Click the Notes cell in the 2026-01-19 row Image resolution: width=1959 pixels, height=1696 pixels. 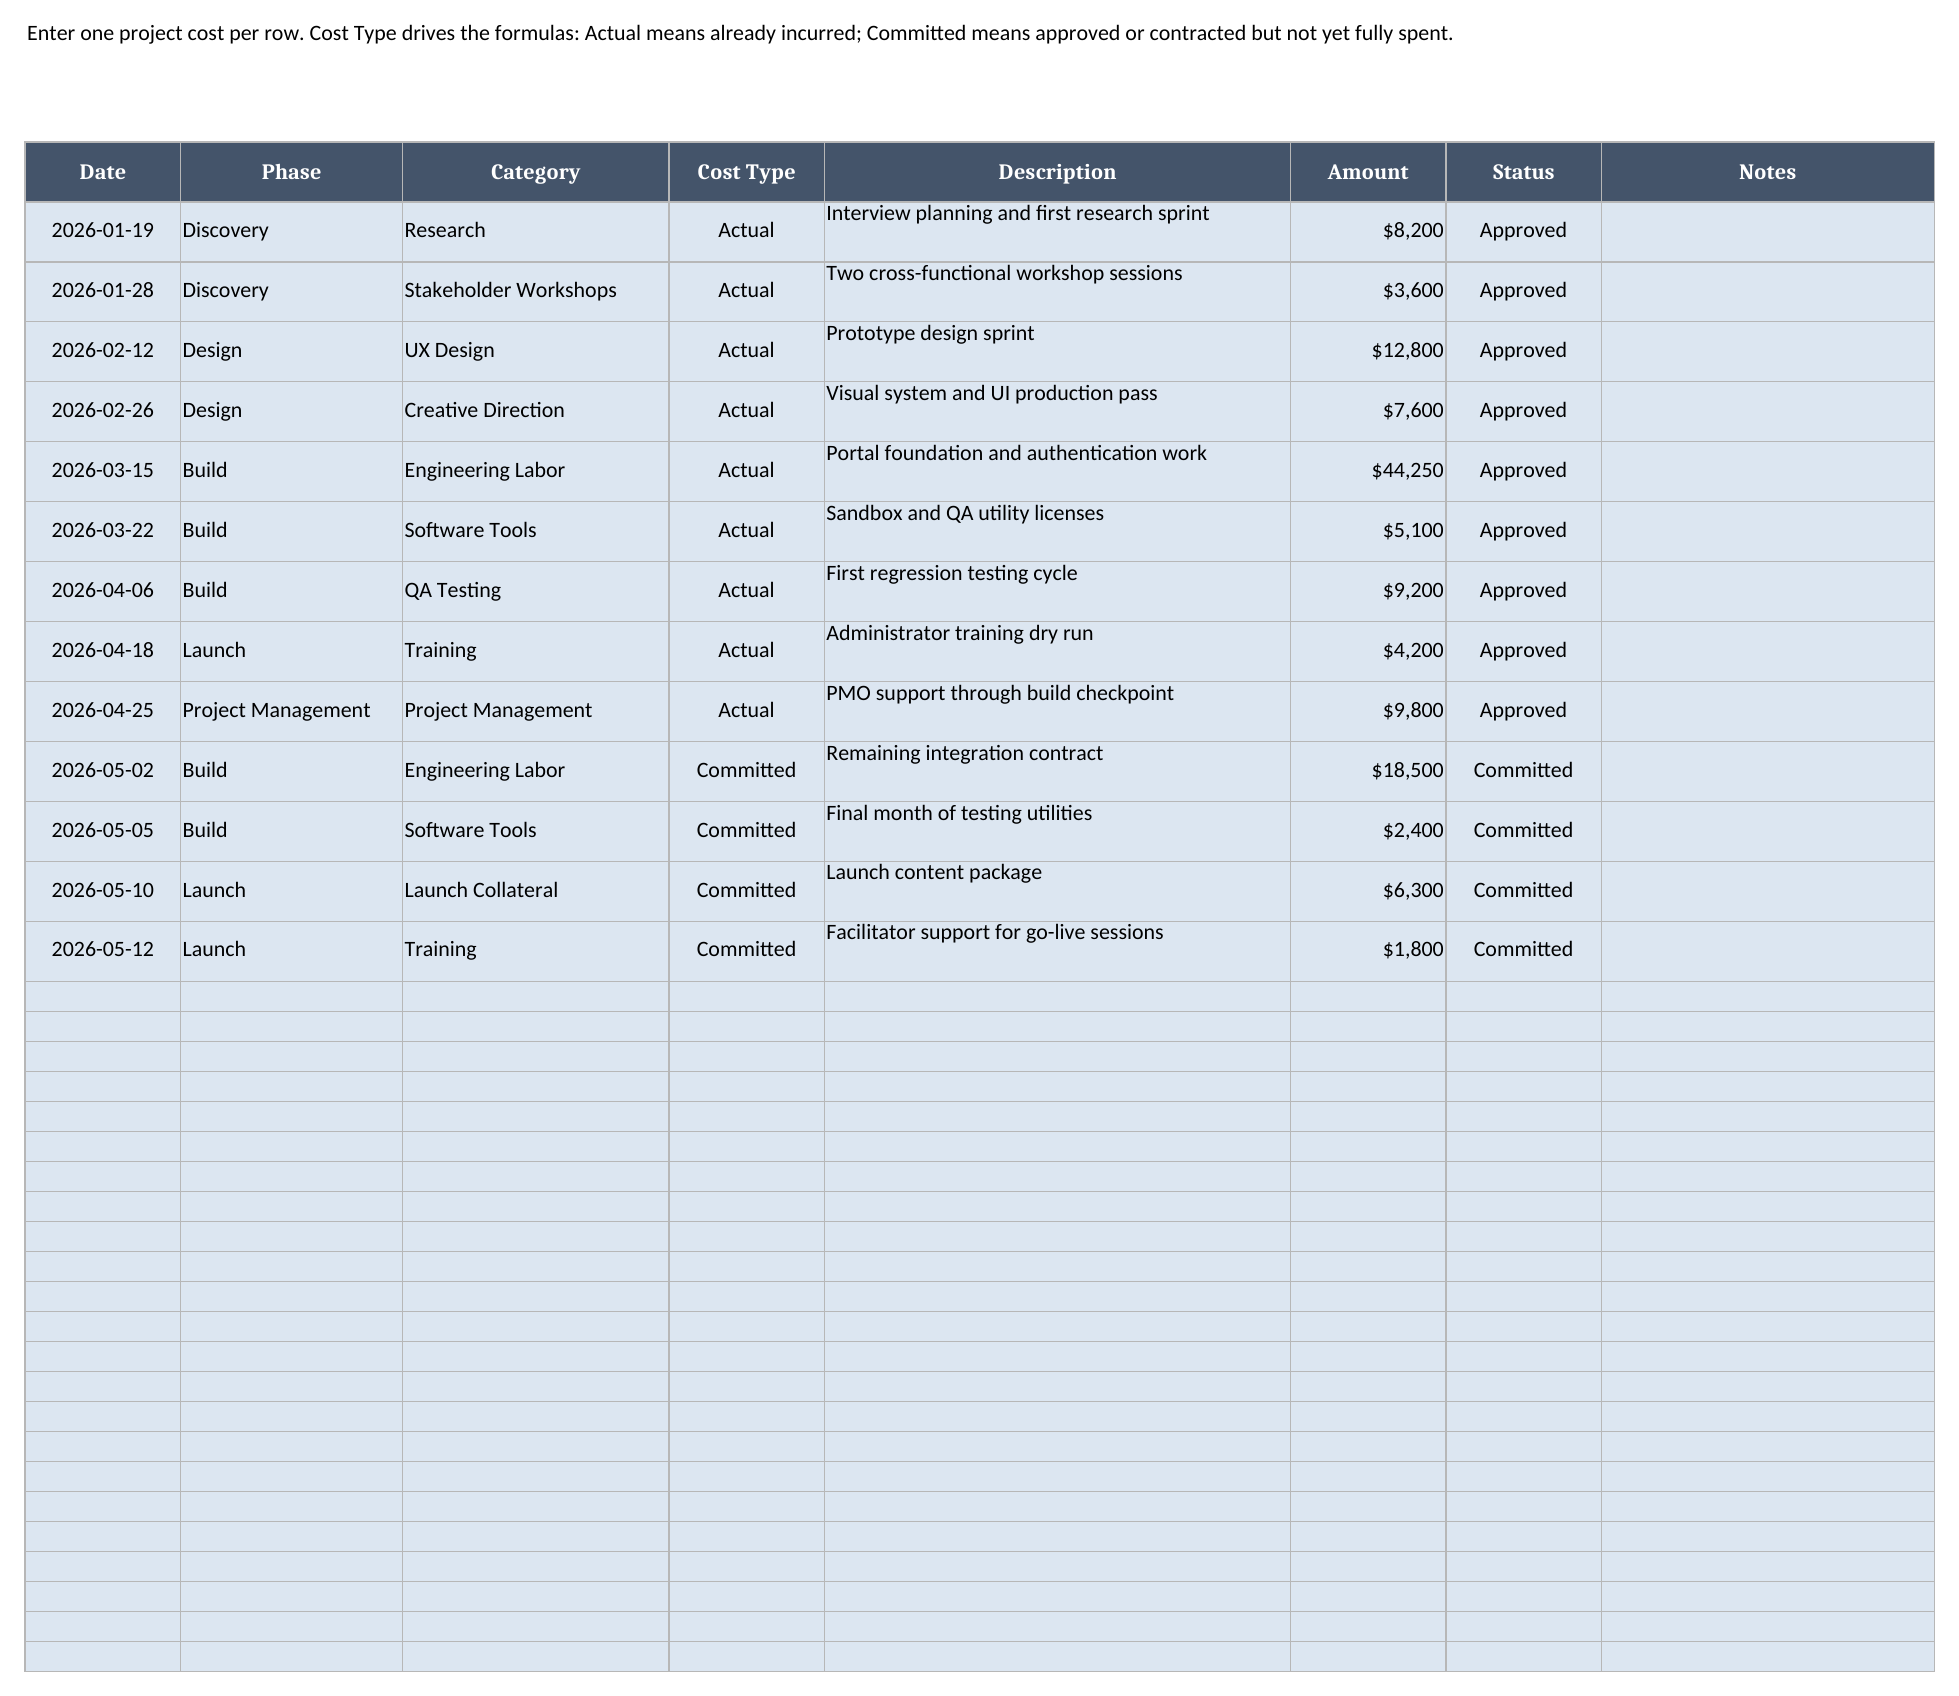[1767, 231]
